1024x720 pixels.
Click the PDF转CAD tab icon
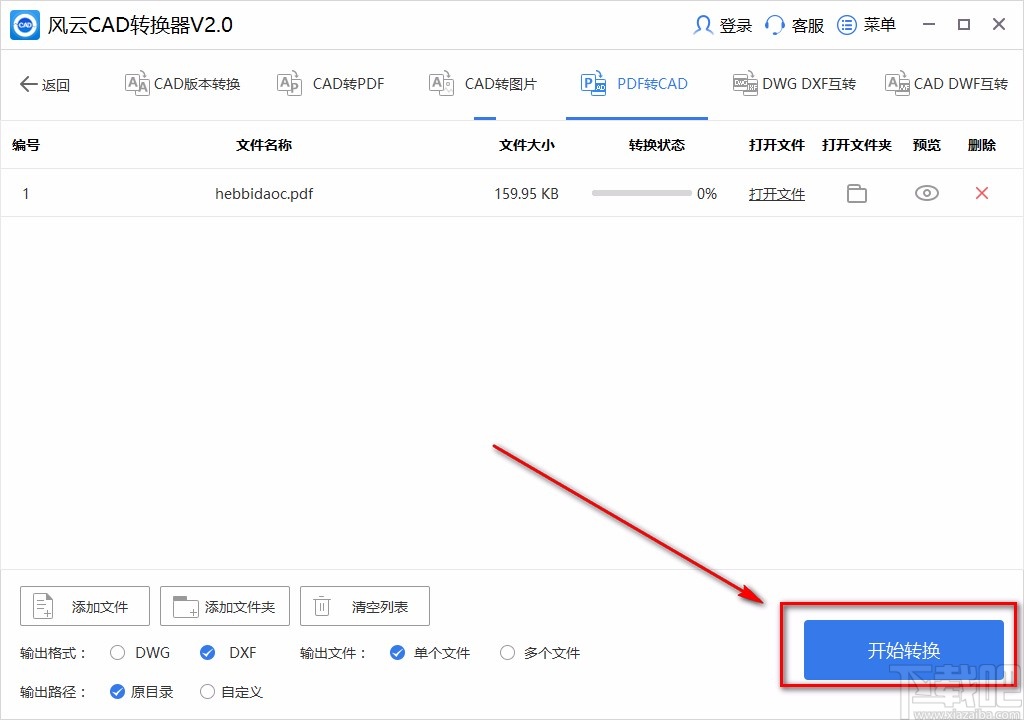(593, 84)
